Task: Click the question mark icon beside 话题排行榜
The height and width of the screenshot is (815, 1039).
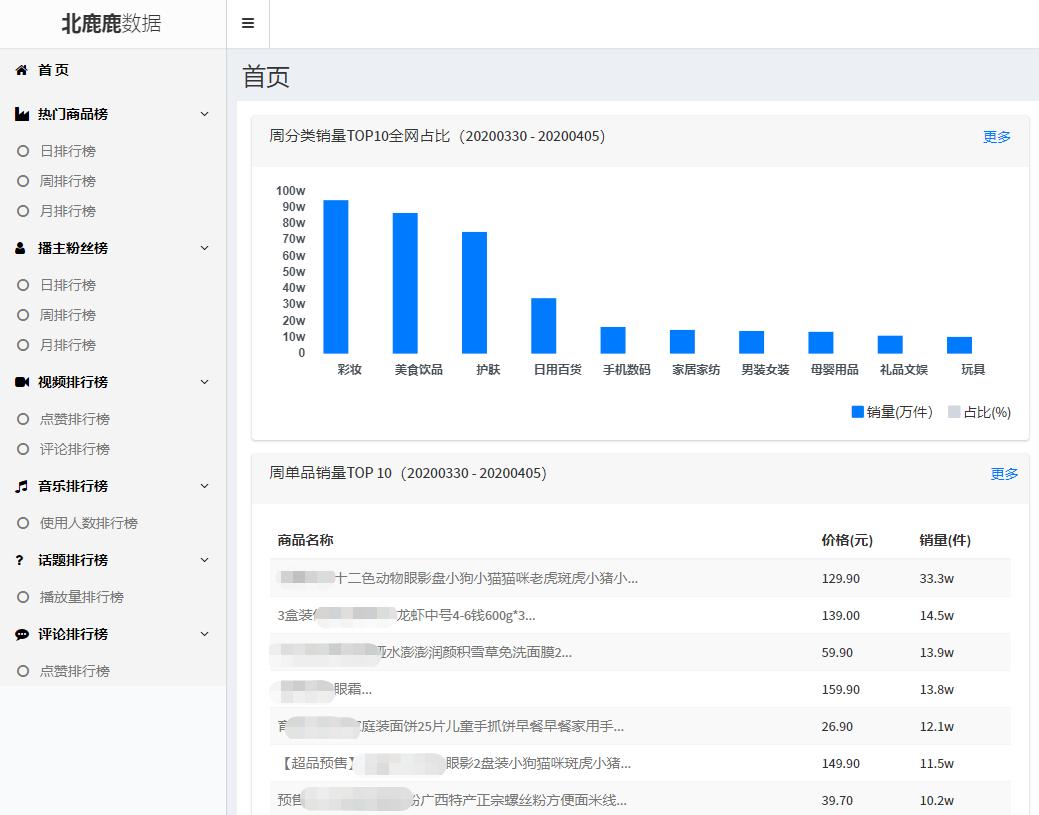Action: coord(21,559)
